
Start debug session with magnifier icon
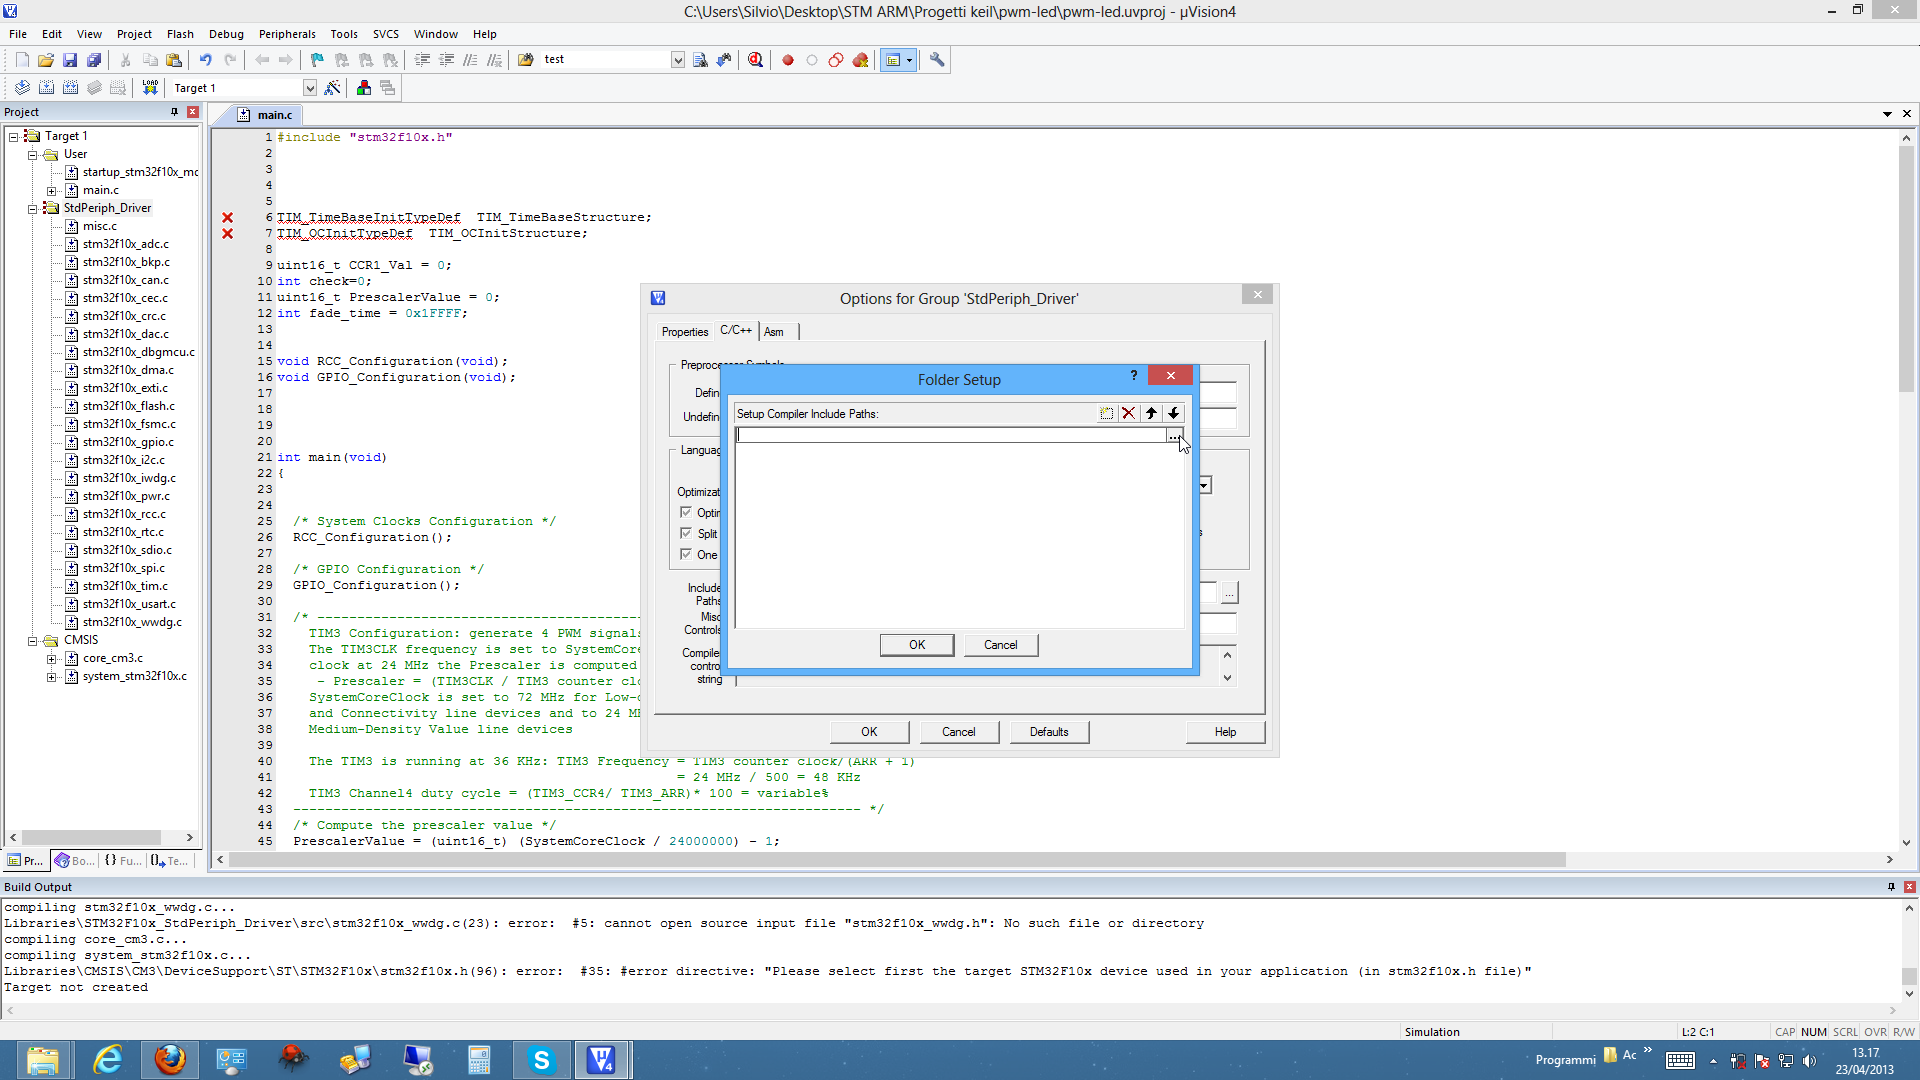(756, 60)
